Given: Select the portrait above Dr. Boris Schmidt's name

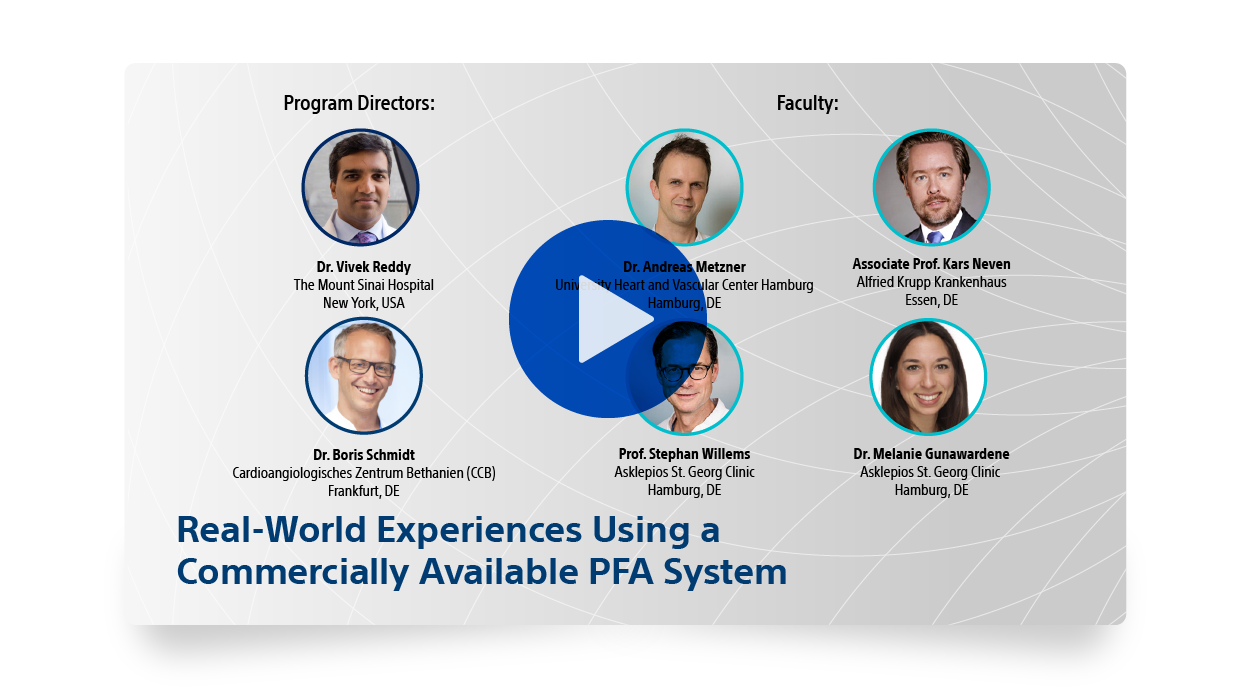Looking at the screenshot, I should 363,376.
